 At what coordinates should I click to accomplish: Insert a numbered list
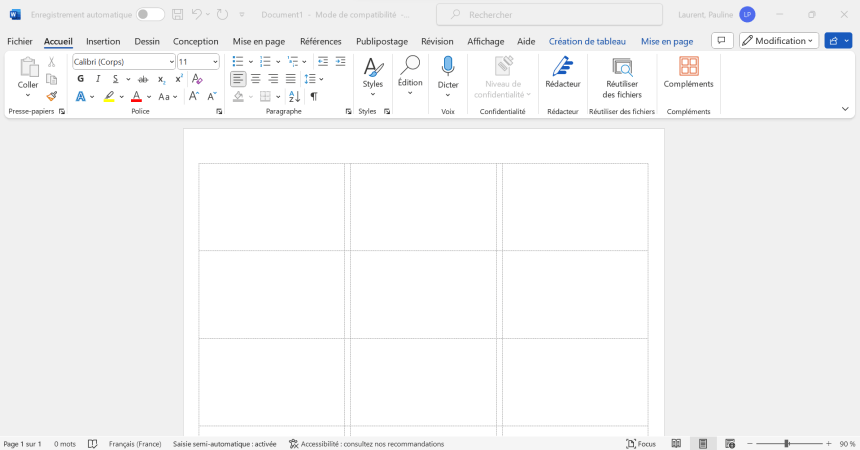tap(265, 61)
